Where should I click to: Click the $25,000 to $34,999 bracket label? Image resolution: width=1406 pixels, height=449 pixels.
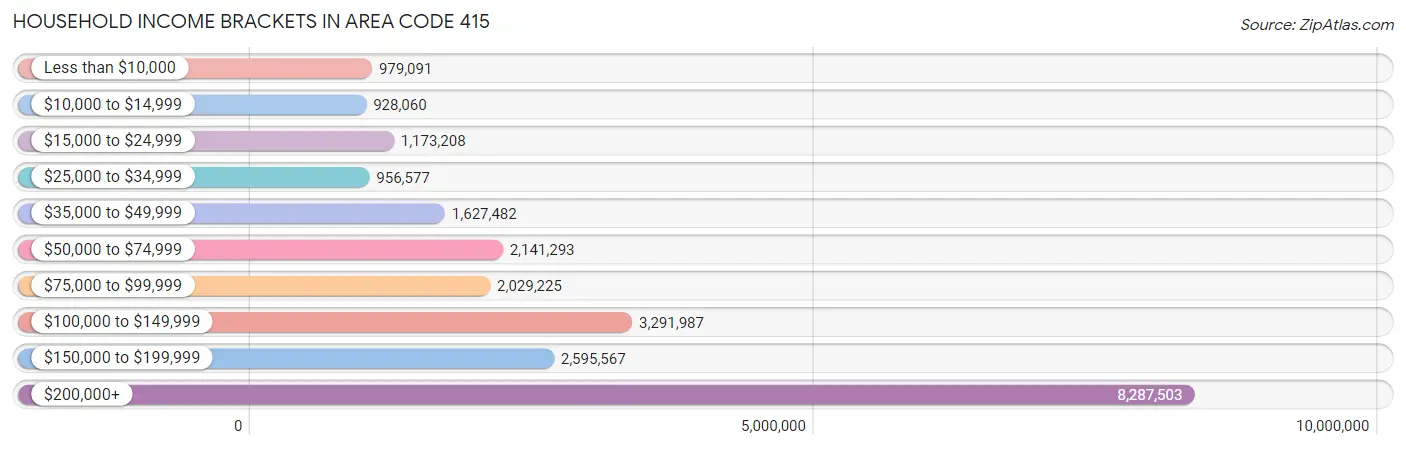(x=113, y=177)
